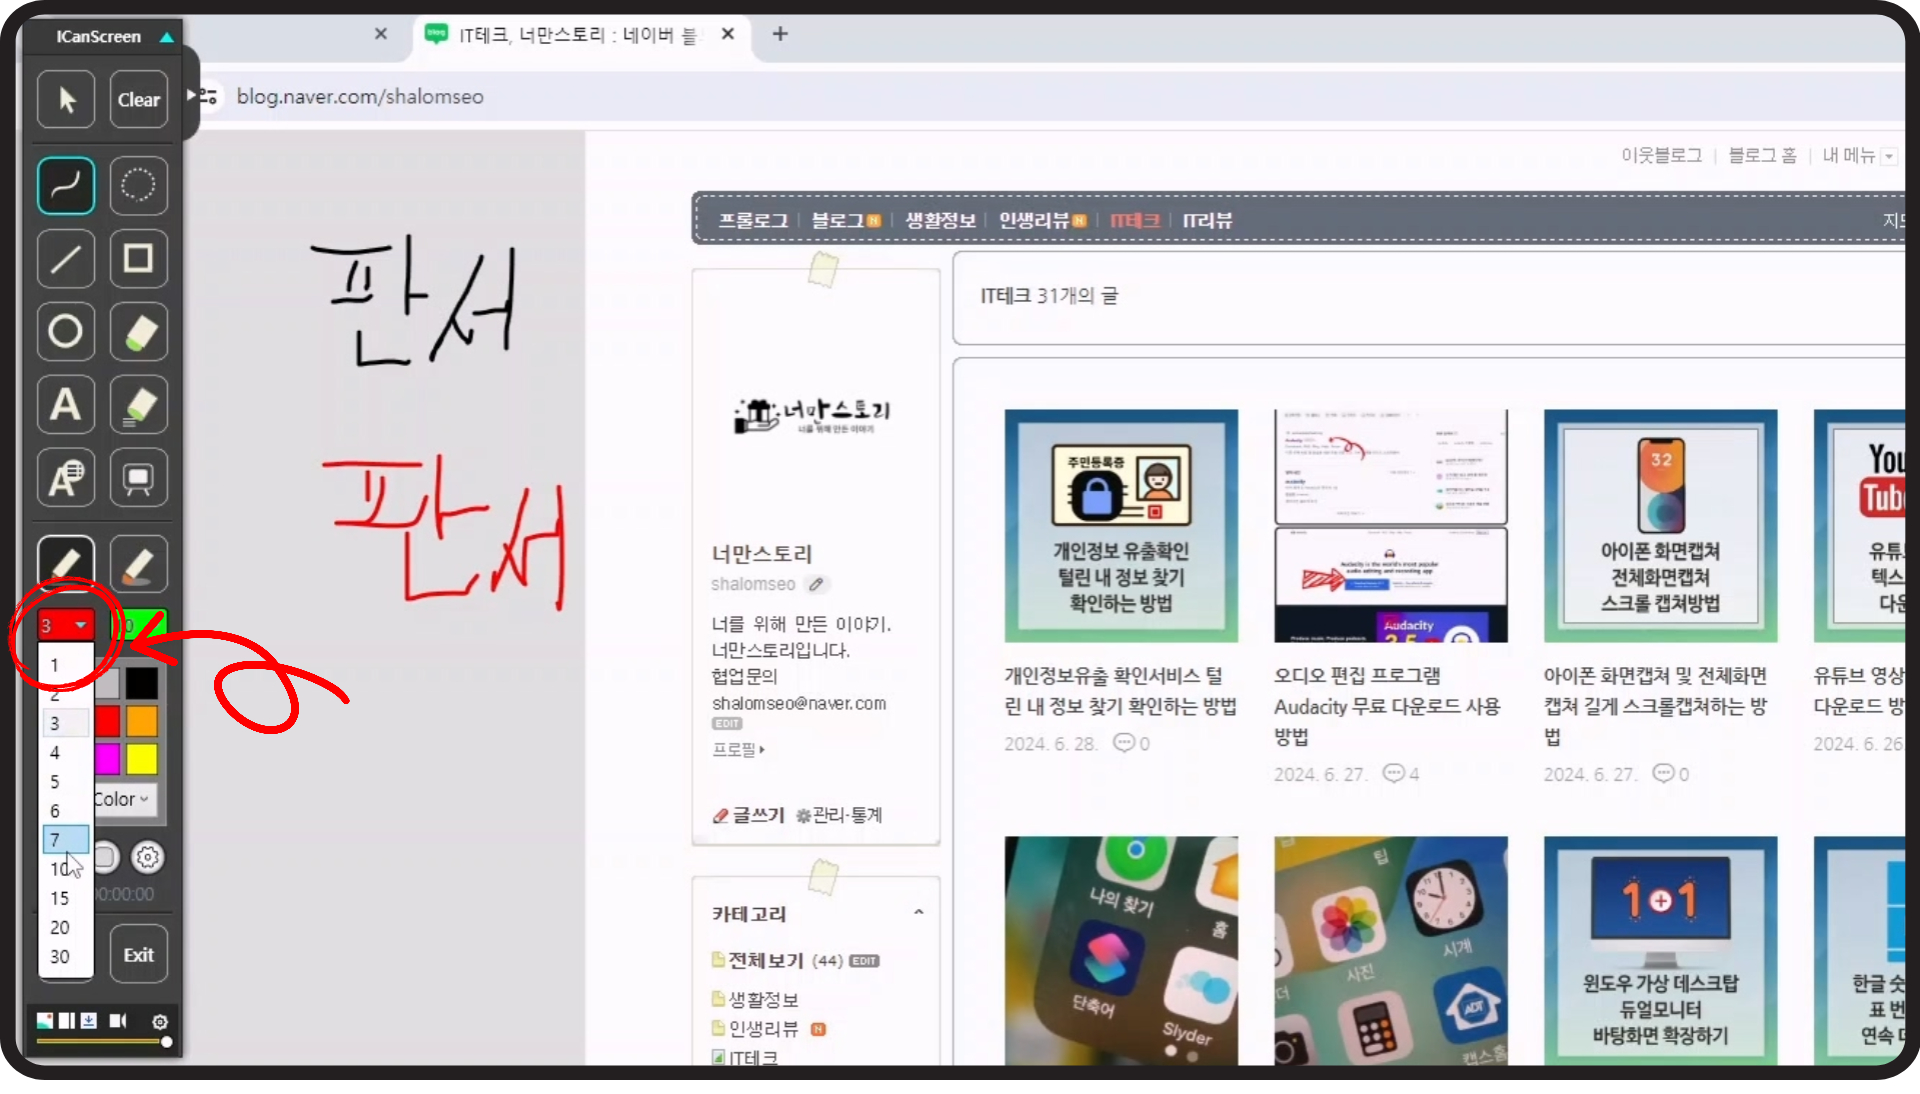Adjust the yellow opacity slider handle

click(x=166, y=1042)
